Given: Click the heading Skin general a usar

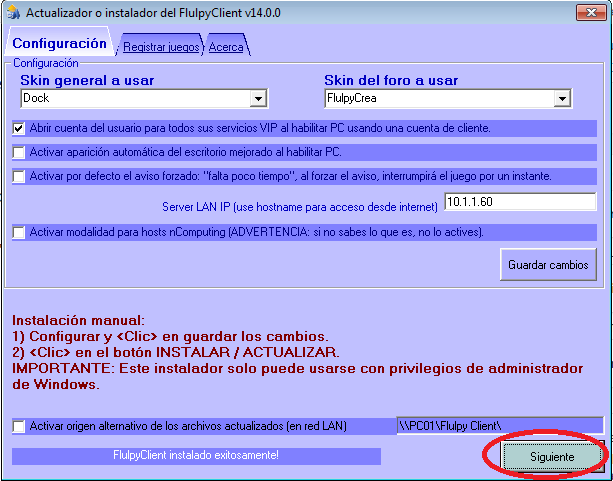Looking at the screenshot, I should (x=87, y=80).
